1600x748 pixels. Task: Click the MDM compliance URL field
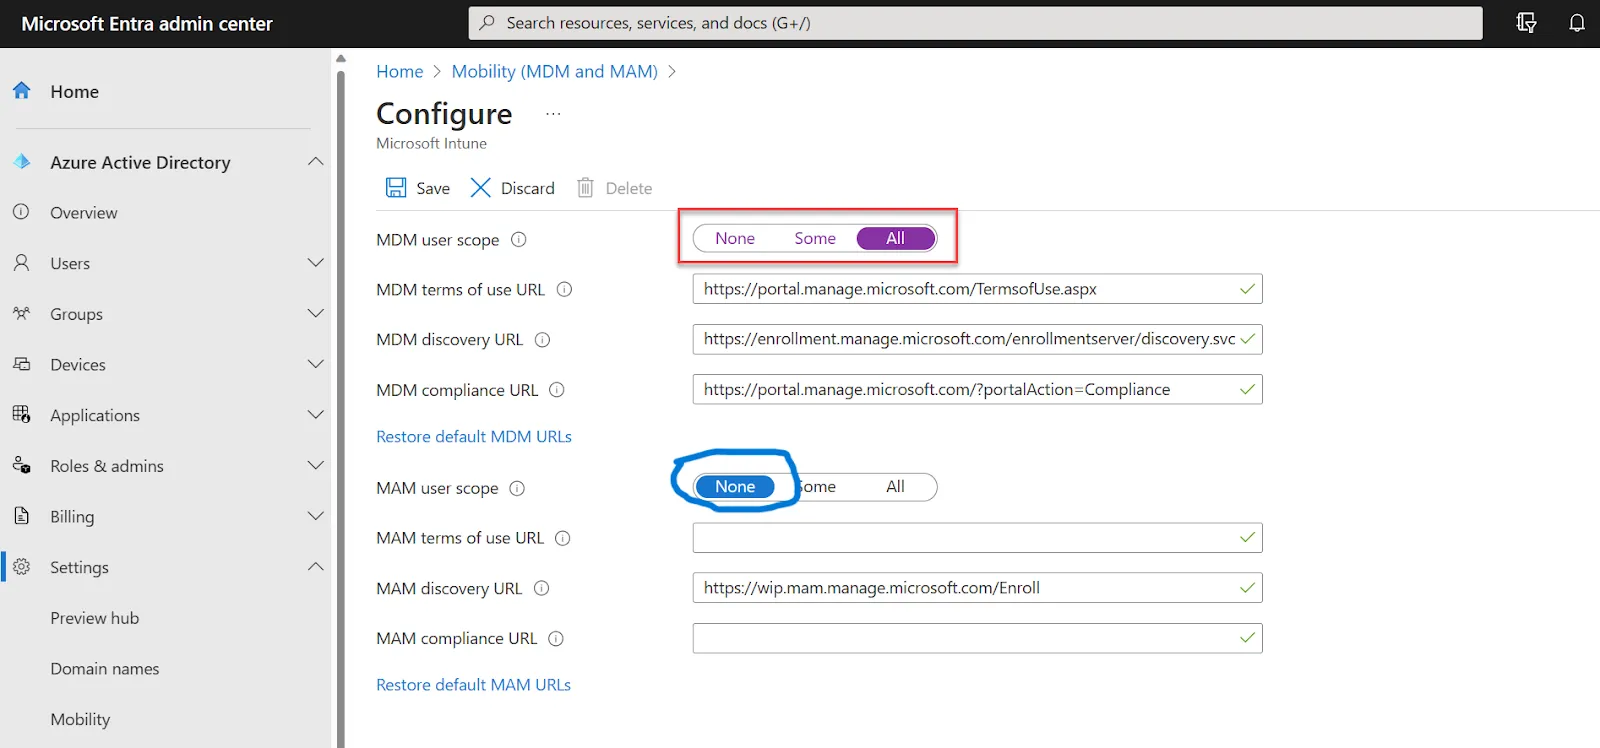coord(977,389)
